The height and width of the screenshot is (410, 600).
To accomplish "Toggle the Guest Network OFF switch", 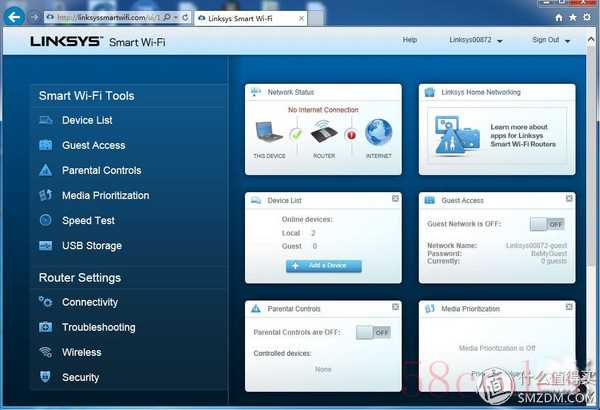I will (x=547, y=224).
